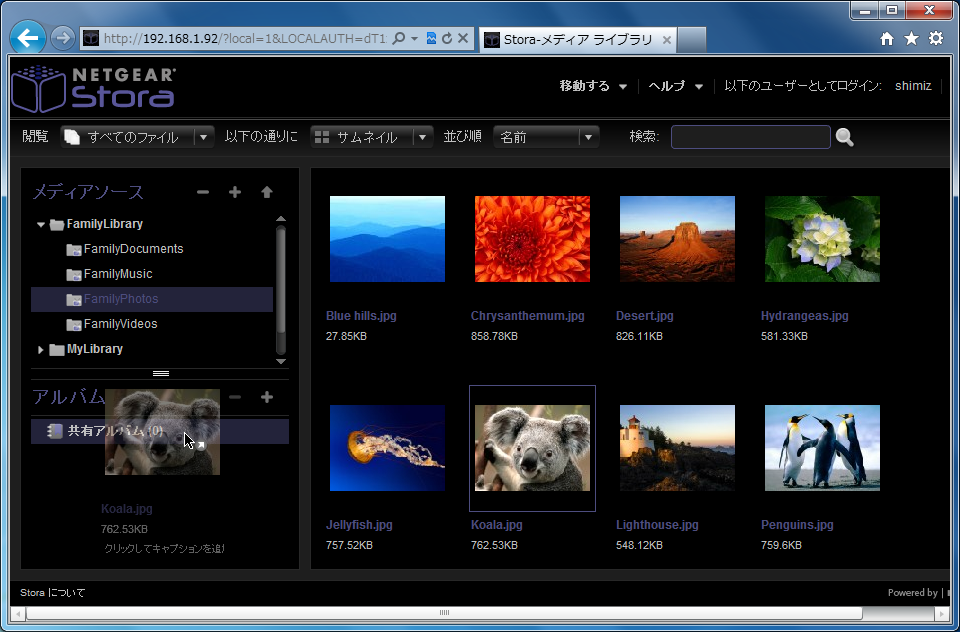The height and width of the screenshot is (632, 960).
Task: Click the Stora について link
Action: 53,593
